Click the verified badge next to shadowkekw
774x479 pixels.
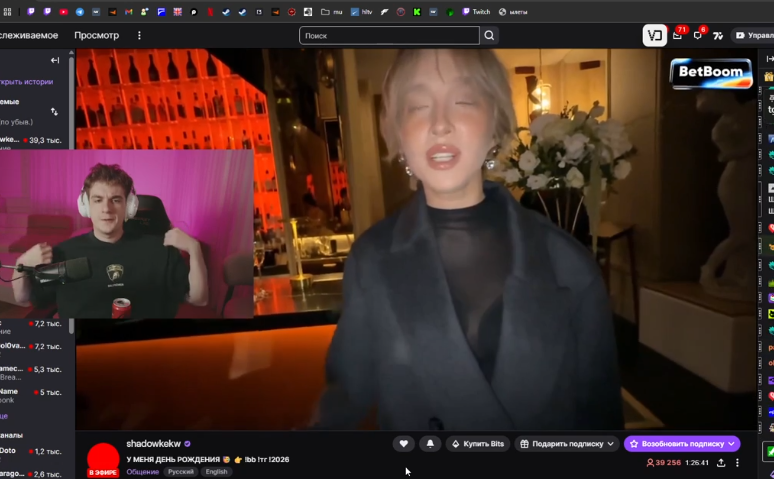coord(188,444)
